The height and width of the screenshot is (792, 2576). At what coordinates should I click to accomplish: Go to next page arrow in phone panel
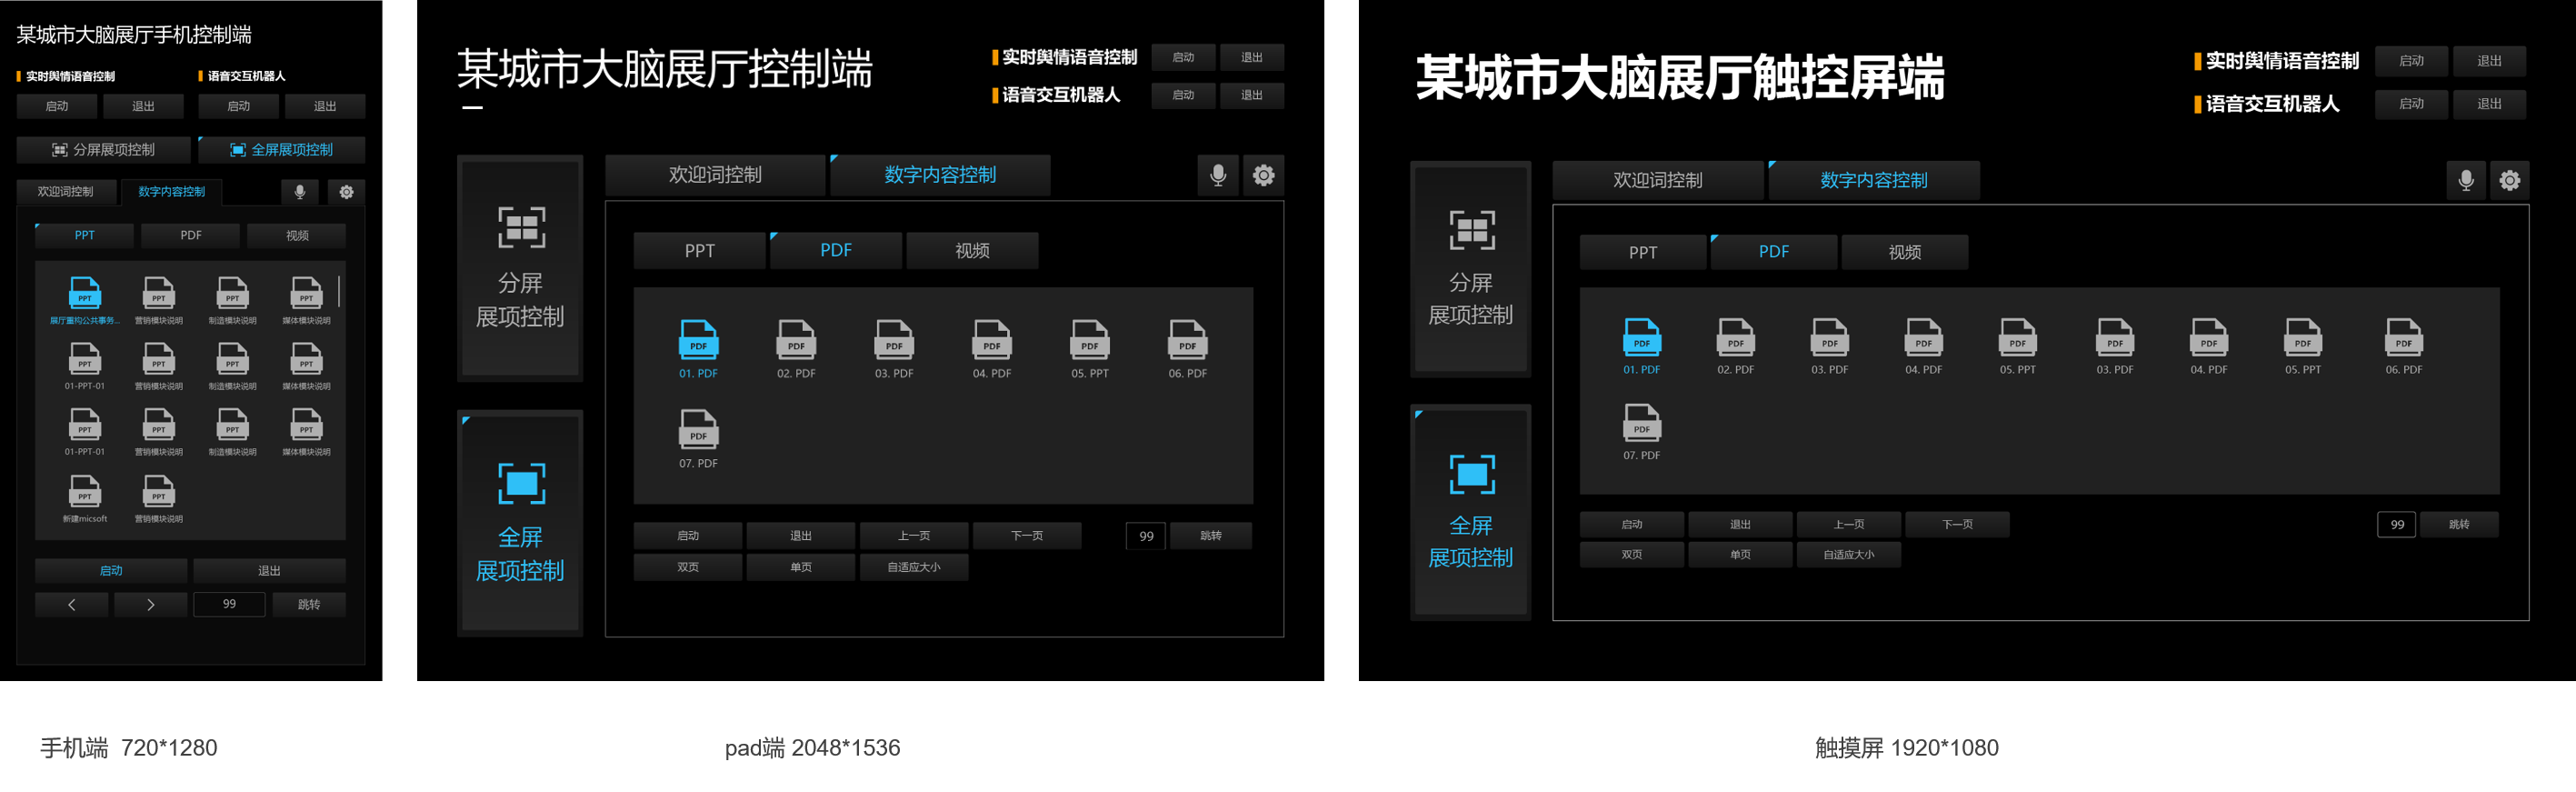(151, 604)
